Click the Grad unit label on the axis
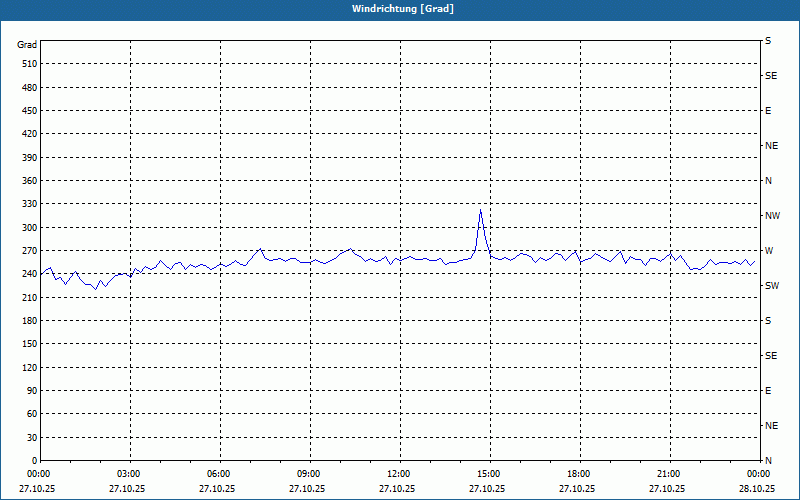Screen dimensions: 800x500 (27, 45)
